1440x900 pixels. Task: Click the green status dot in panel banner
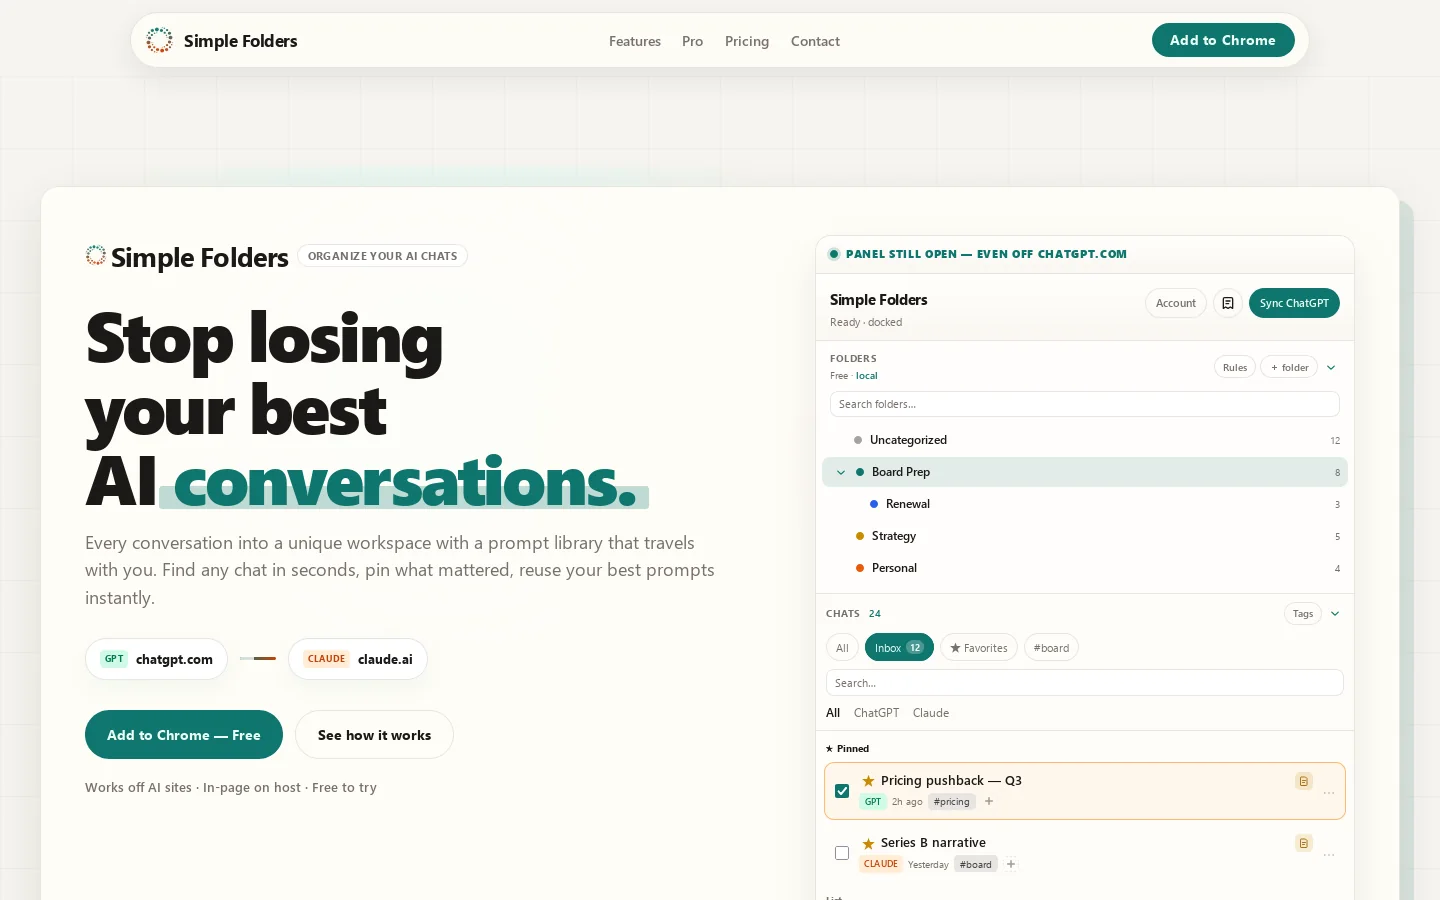click(834, 254)
